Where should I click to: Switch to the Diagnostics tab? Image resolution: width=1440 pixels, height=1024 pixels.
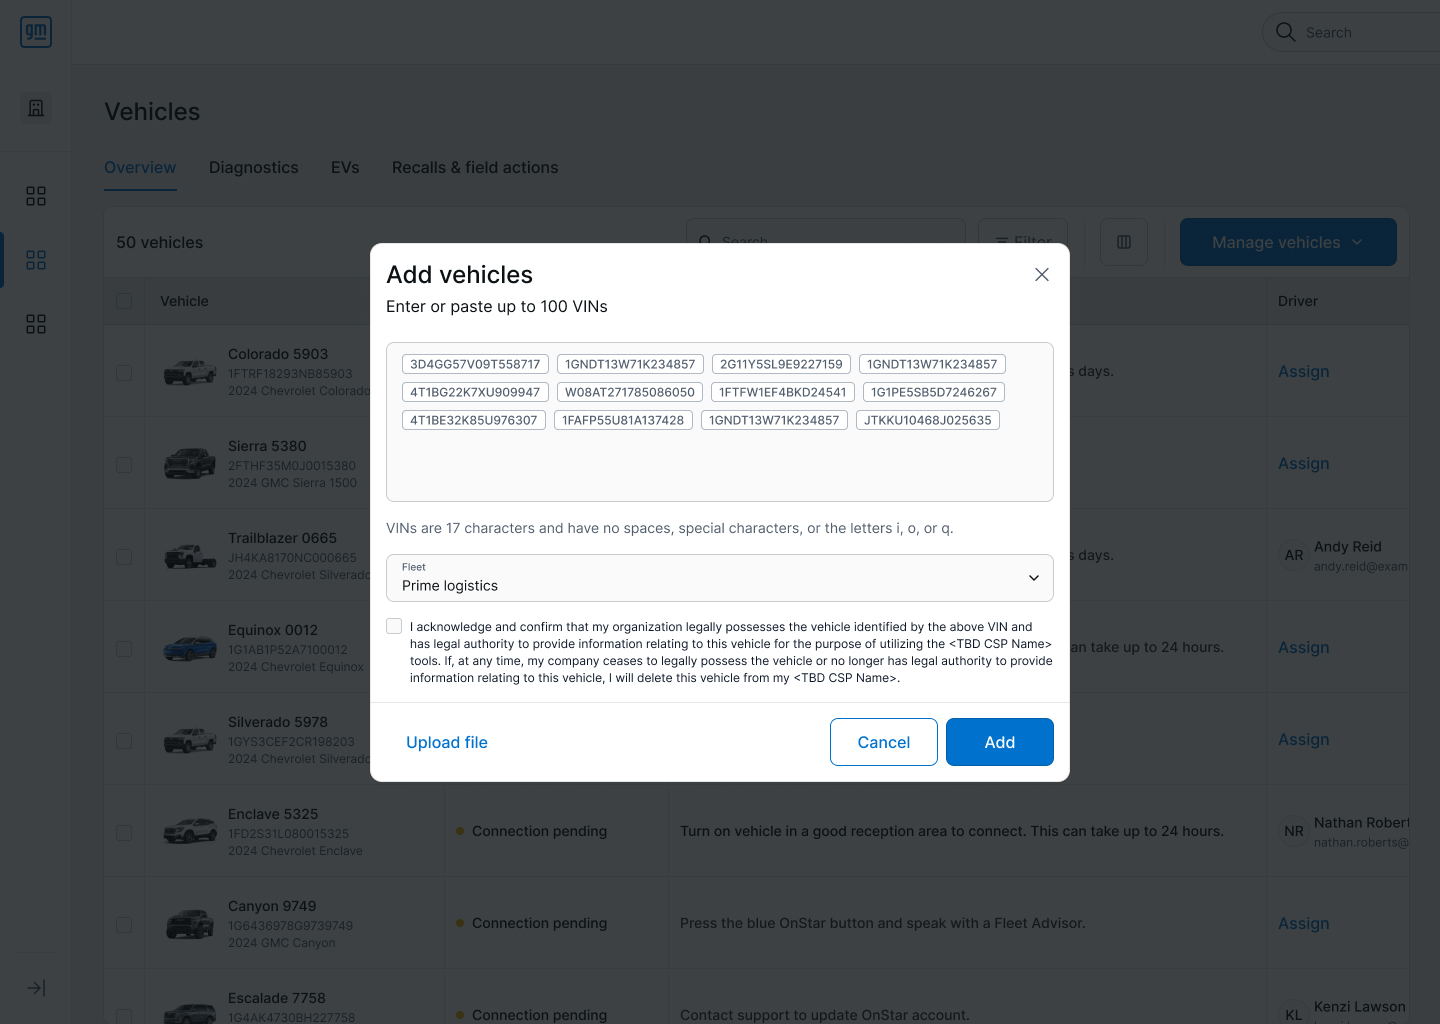[x=254, y=167]
